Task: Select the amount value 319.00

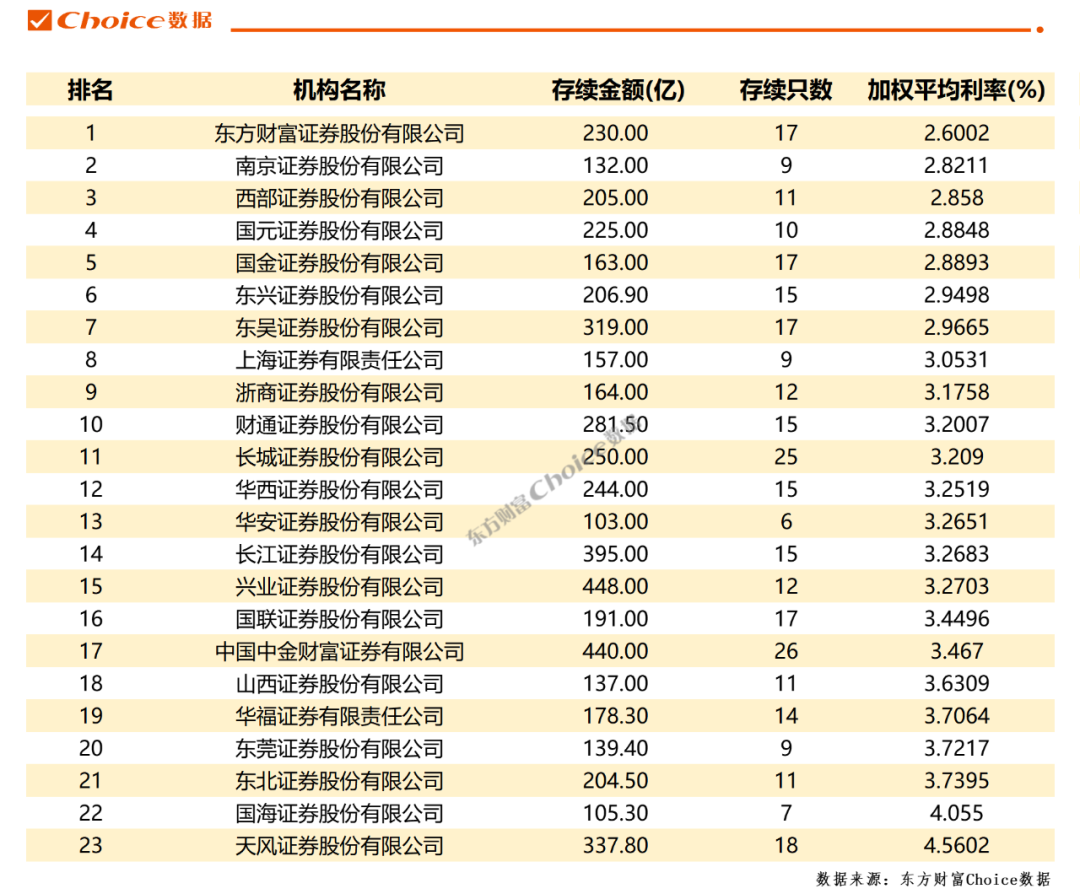Action: 615,327
